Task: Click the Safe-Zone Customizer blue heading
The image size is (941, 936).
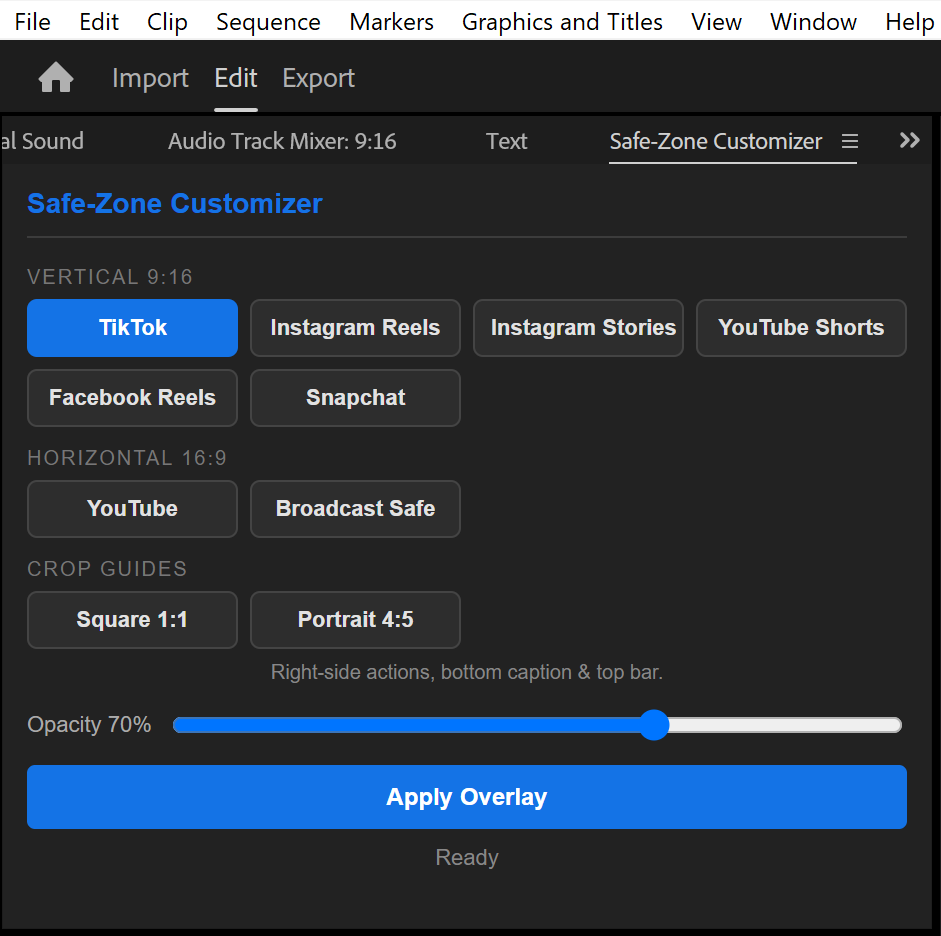Action: point(175,204)
